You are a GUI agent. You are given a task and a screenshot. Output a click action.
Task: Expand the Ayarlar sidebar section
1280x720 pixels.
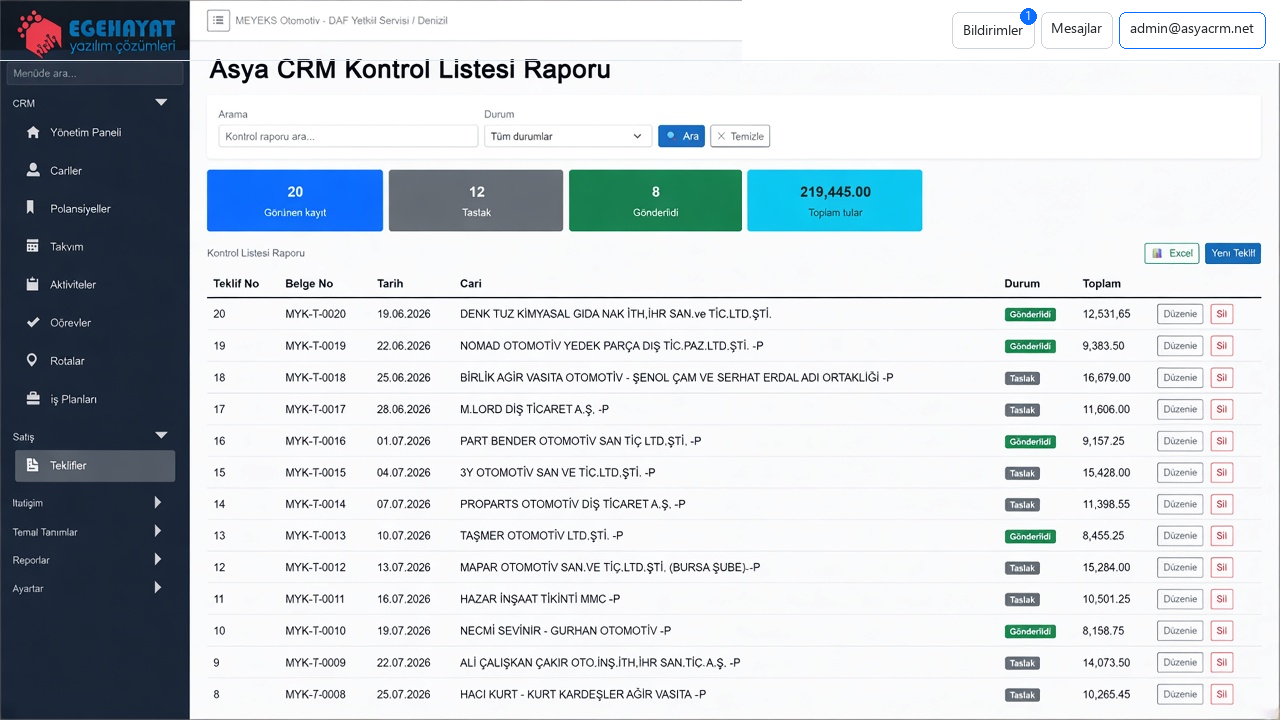coord(158,588)
